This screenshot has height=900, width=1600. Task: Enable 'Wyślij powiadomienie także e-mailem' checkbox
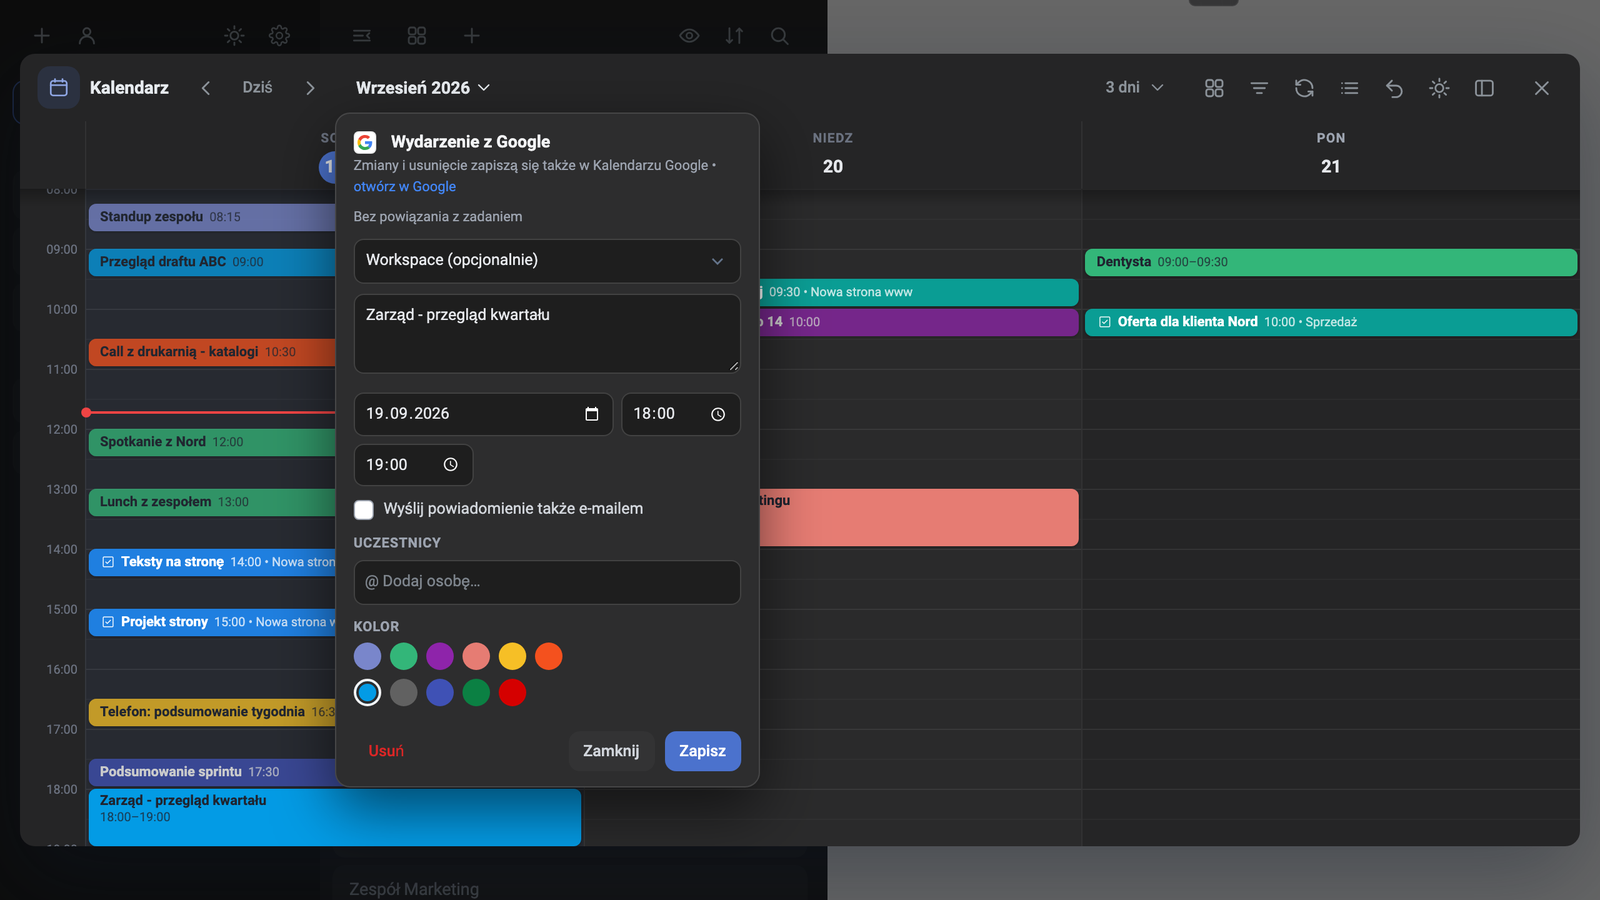tap(364, 510)
